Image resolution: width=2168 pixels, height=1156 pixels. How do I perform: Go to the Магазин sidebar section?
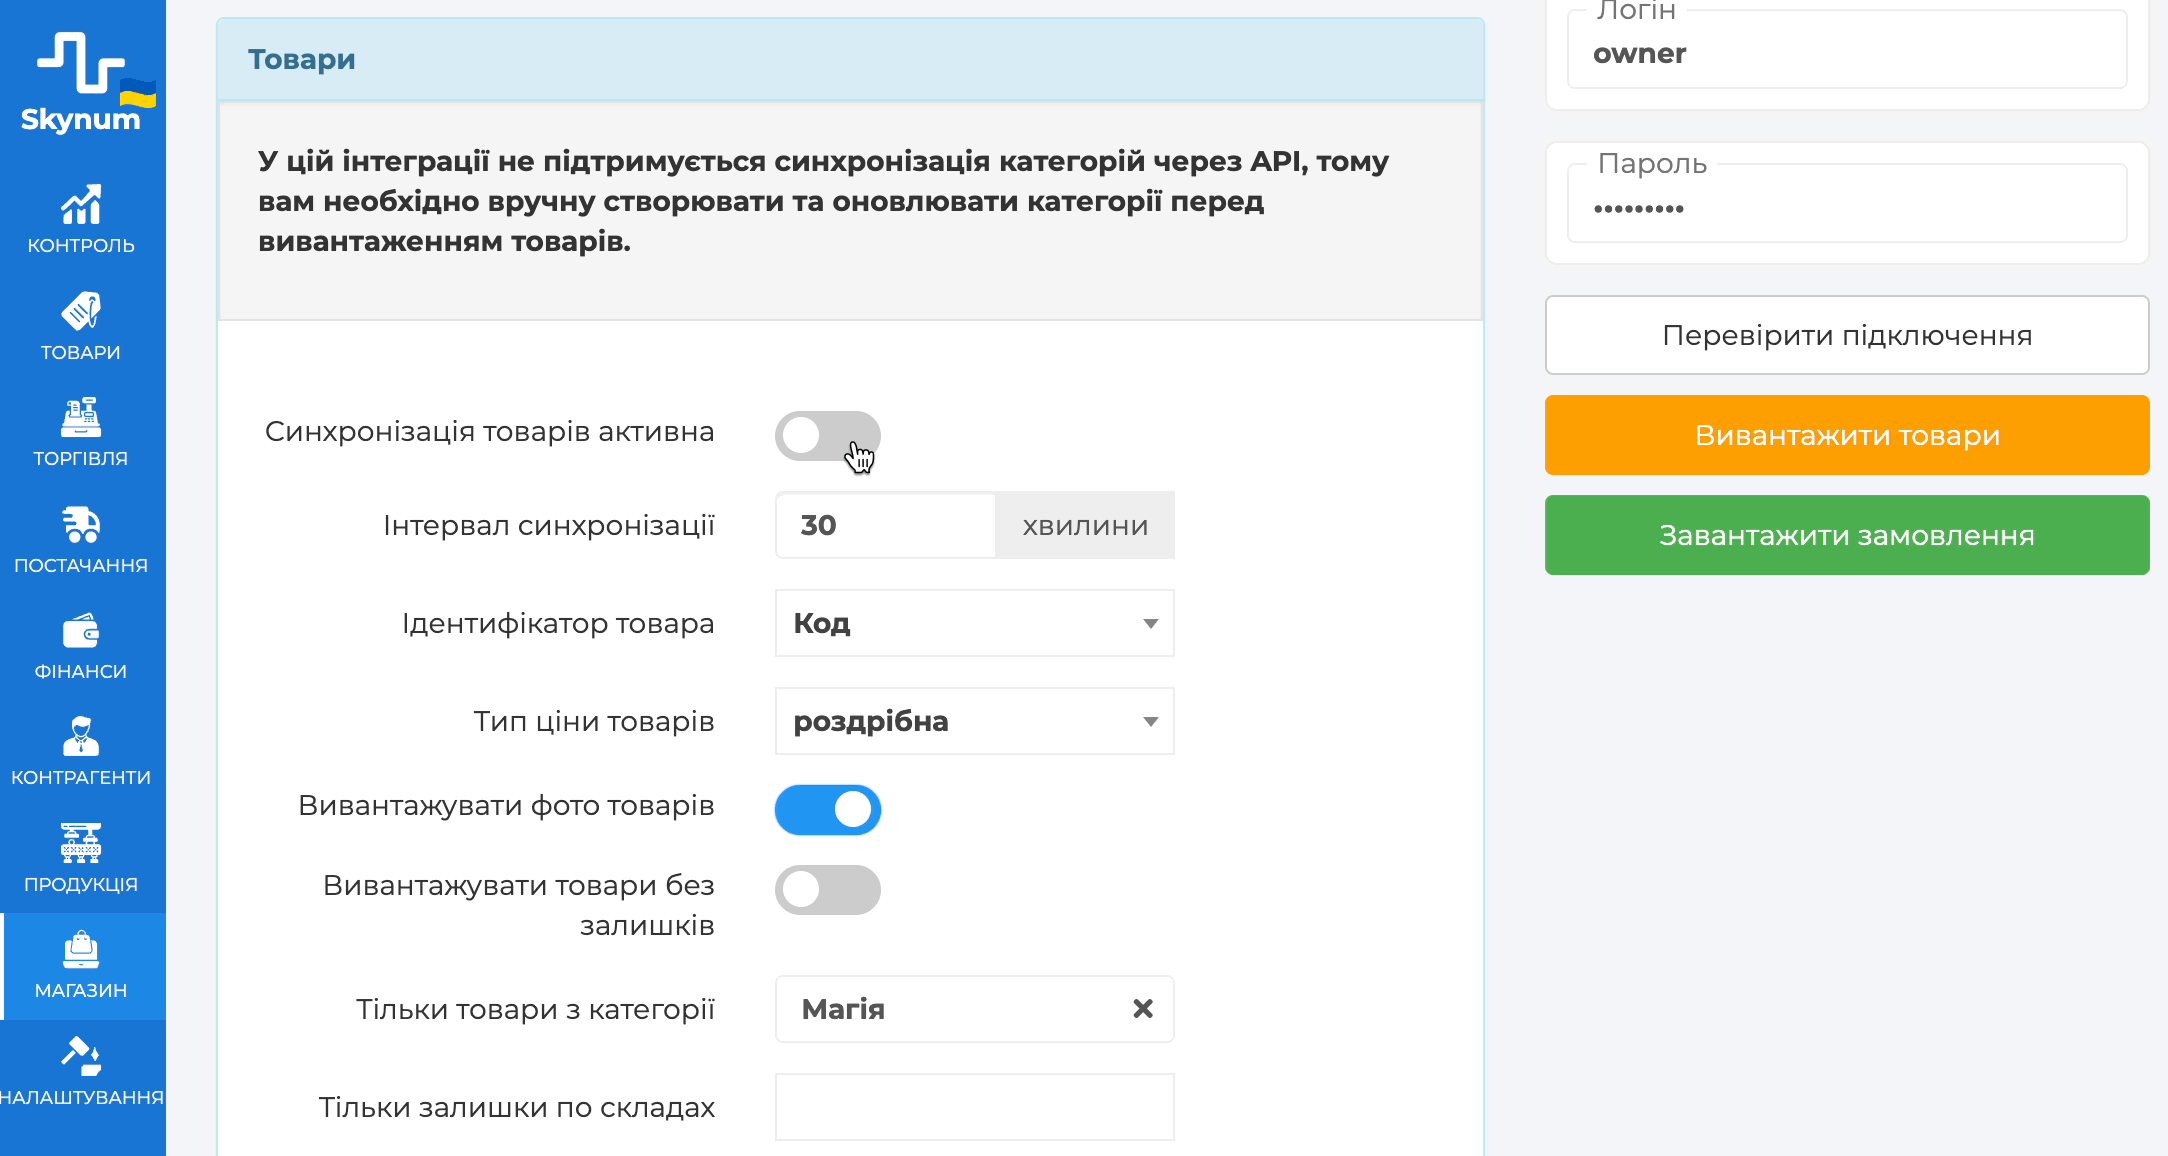point(81,966)
